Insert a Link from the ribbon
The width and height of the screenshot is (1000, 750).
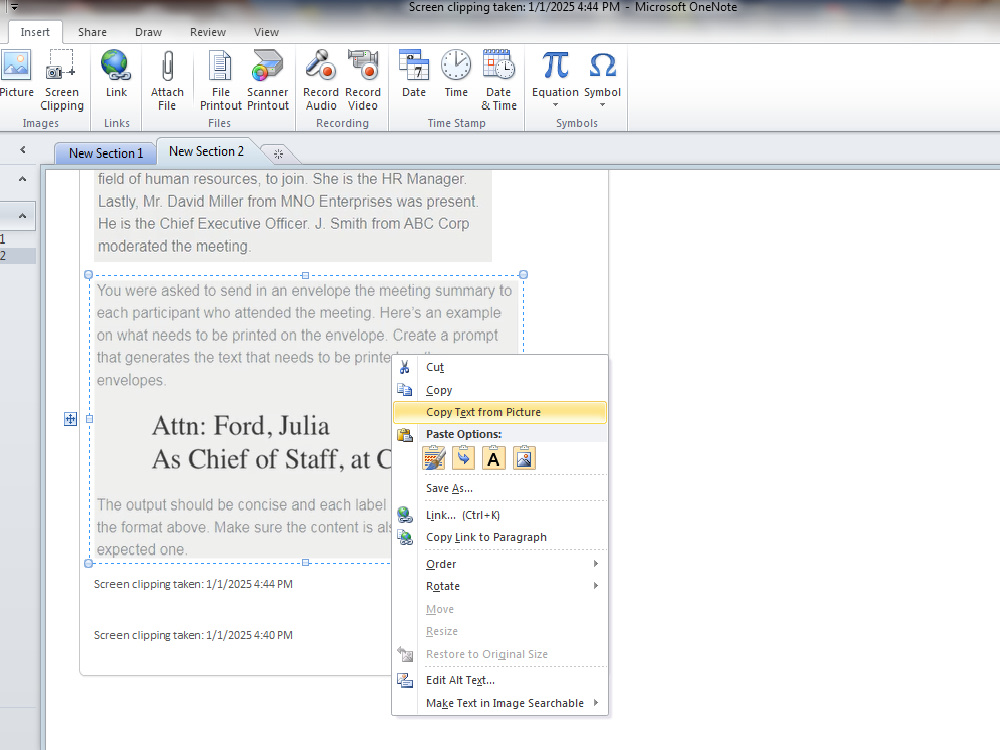[116, 74]
